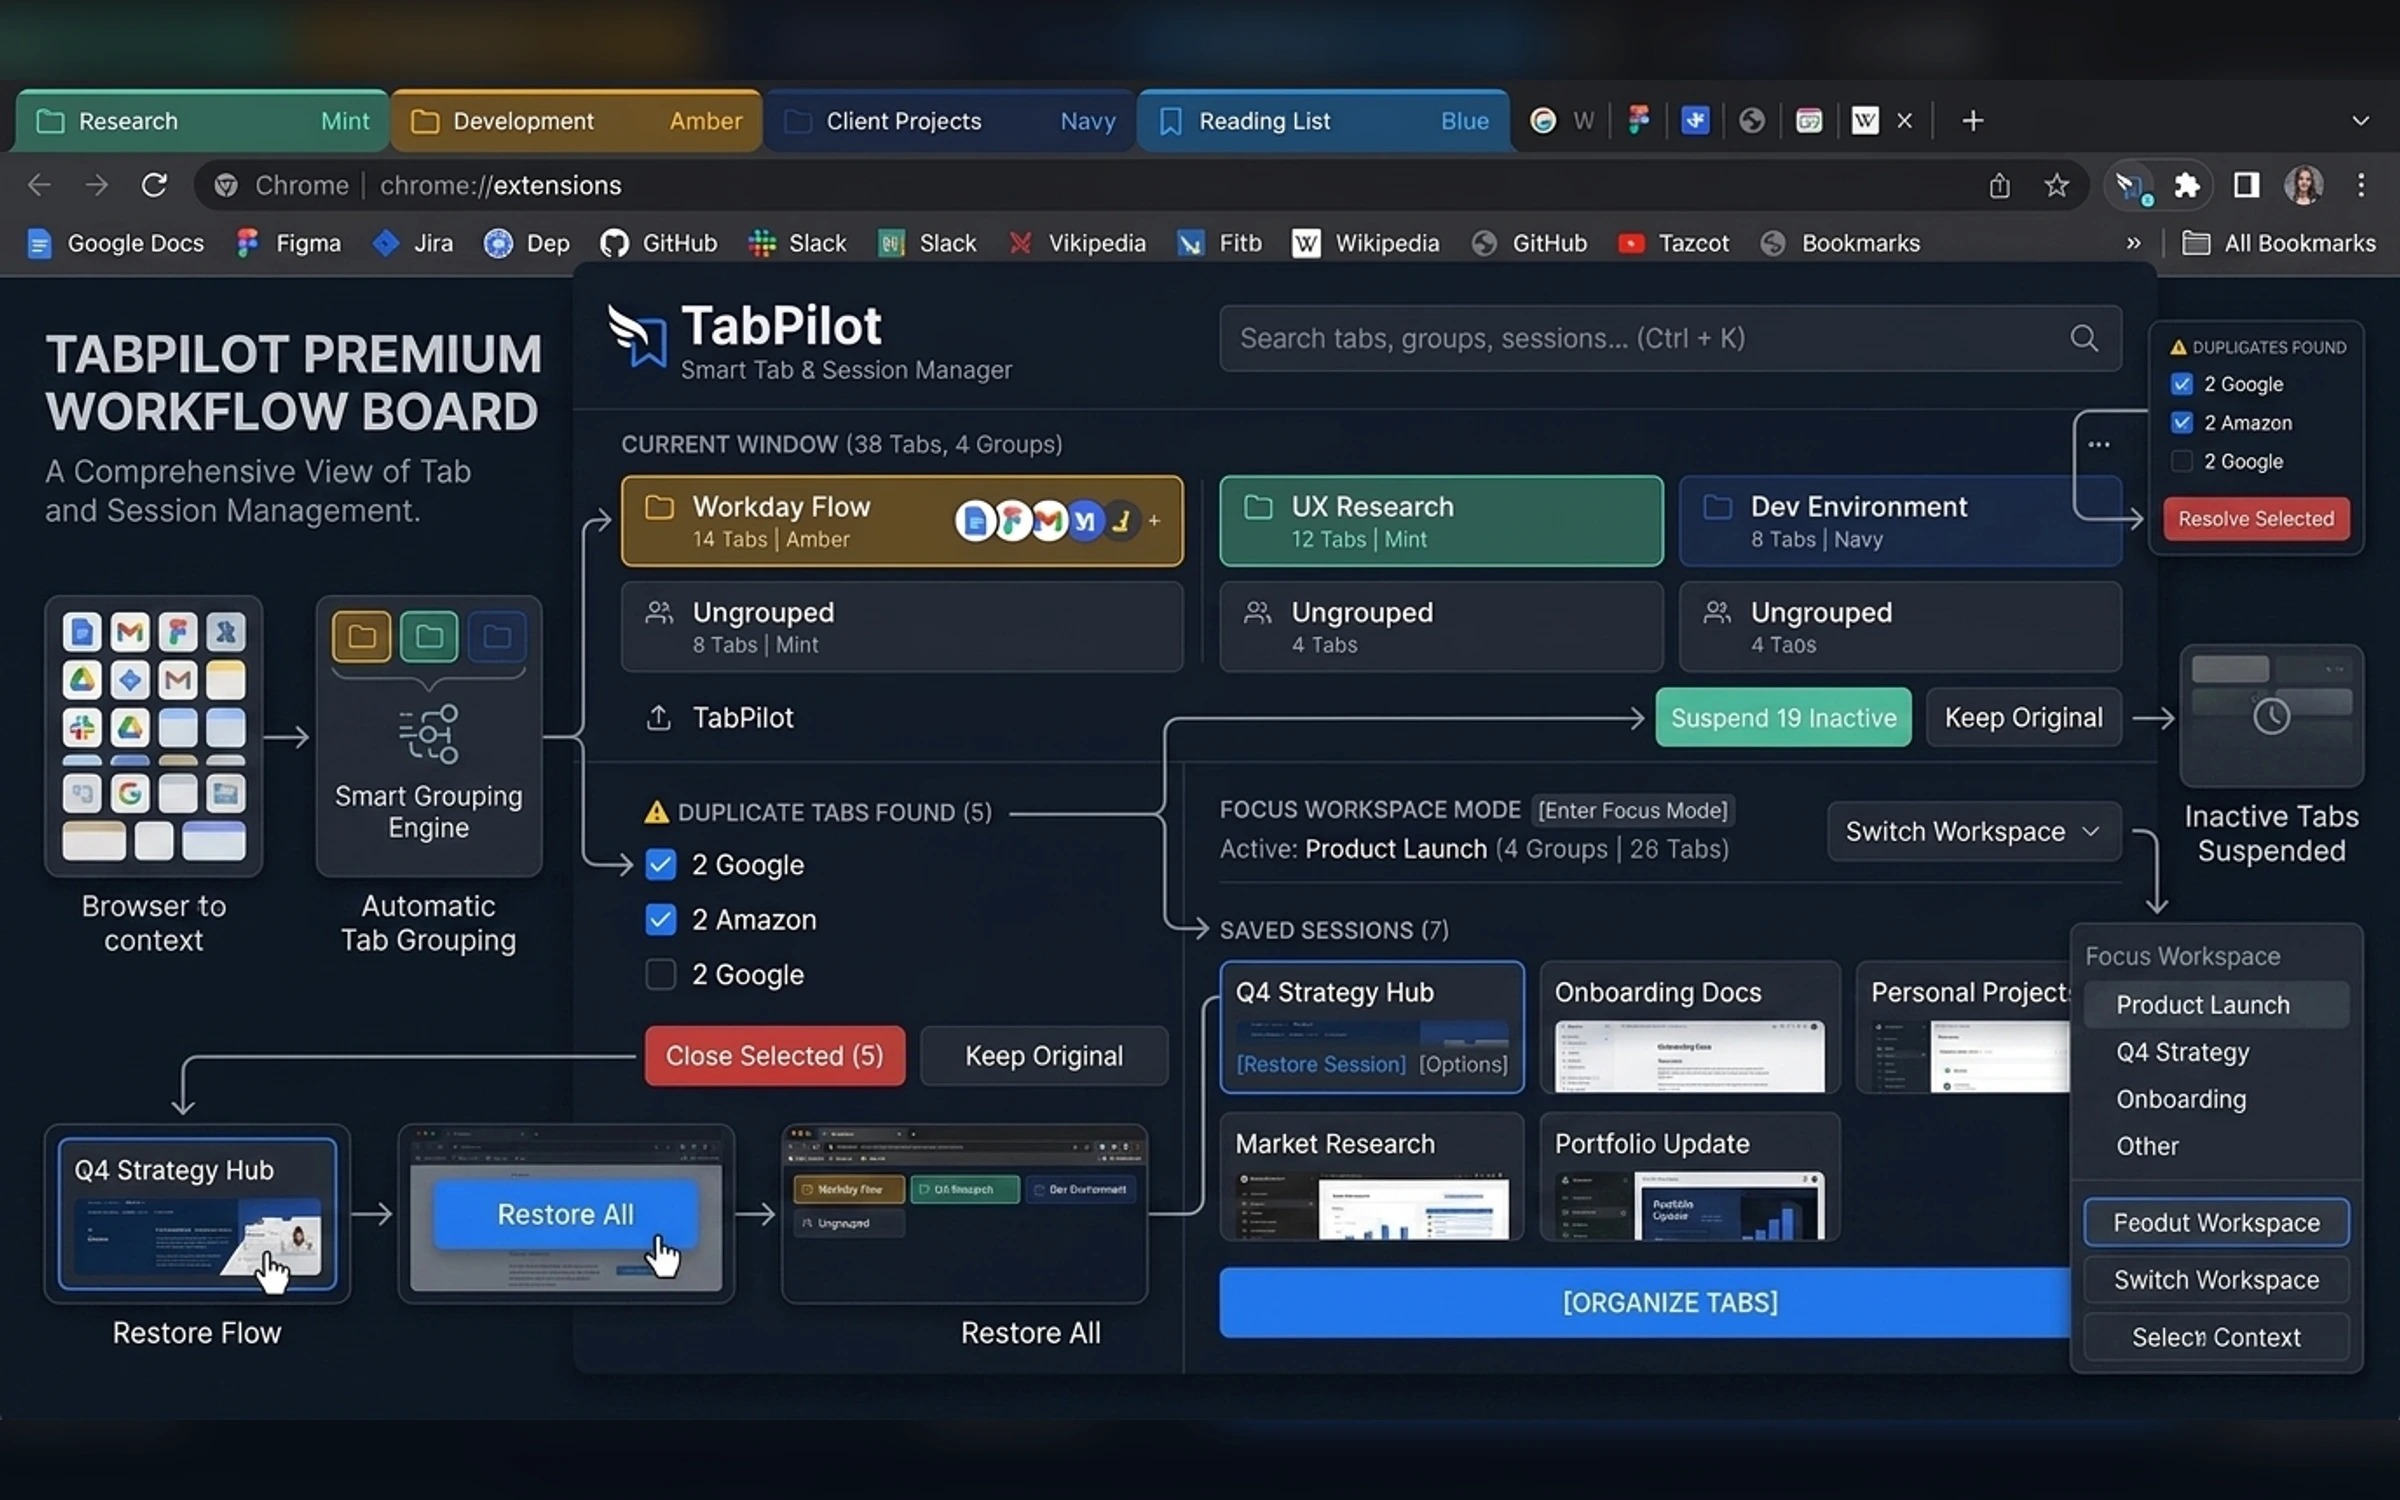Toggle 2 Google checkbox in Duplicates Found side panel
Viewport: 2400px width, 1500px height.
pos(2182,384)
